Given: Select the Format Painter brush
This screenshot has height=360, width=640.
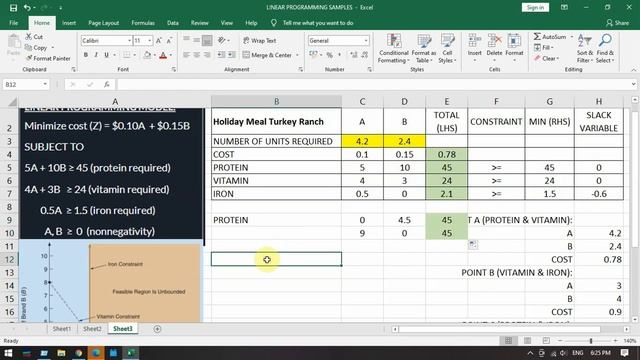Looking at the screenshot, I should pyautogui.click(x=29, y=58).
